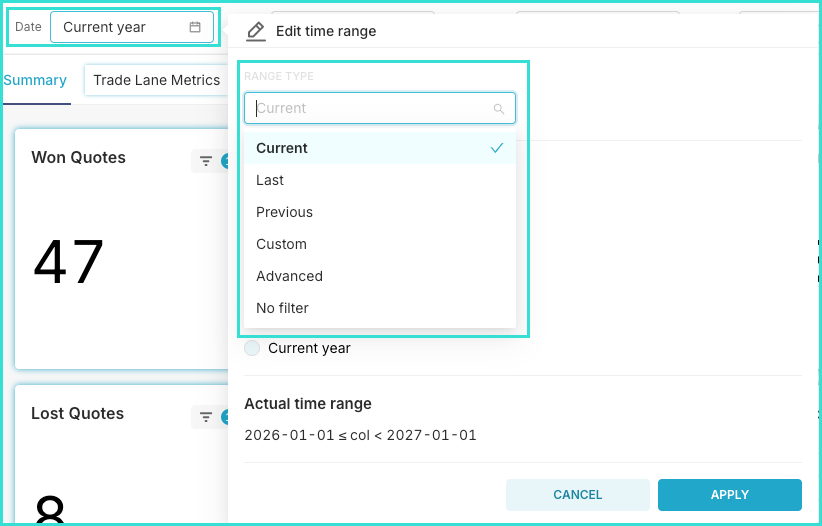Screen dimensions: 822x526
Task: Open the Trade Lane Metrics tab
Action: coord(156,80)
